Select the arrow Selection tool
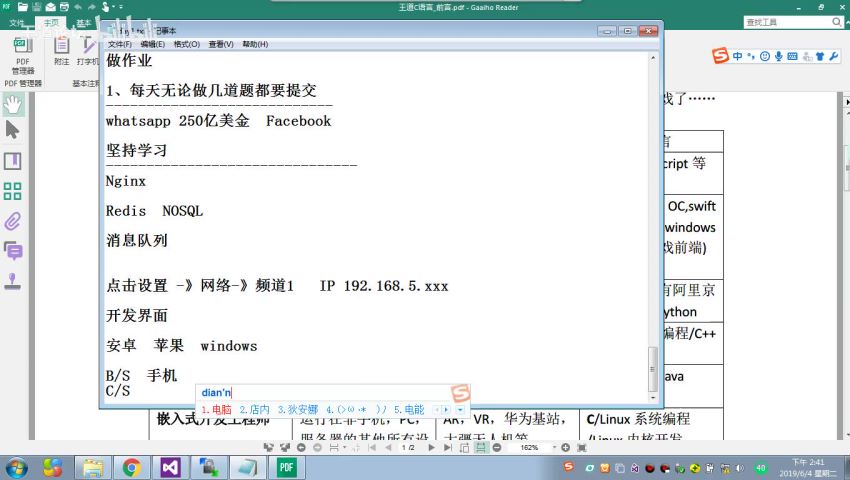 pos(12,130)
